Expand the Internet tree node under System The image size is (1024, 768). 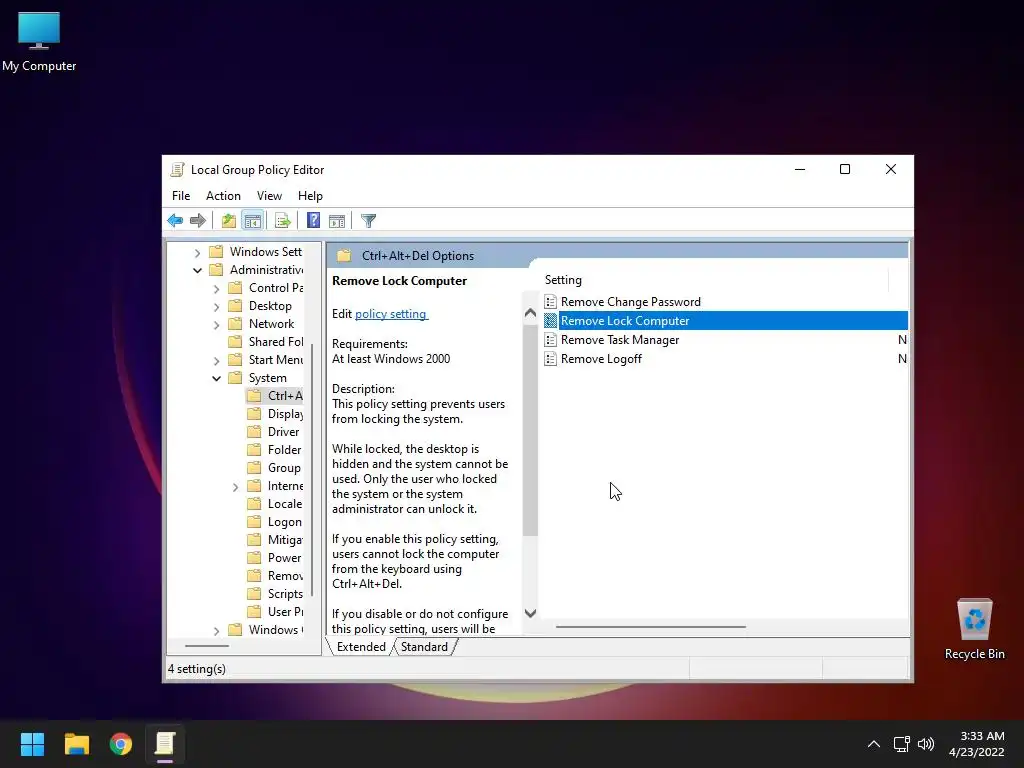click(x=236, y=487)
